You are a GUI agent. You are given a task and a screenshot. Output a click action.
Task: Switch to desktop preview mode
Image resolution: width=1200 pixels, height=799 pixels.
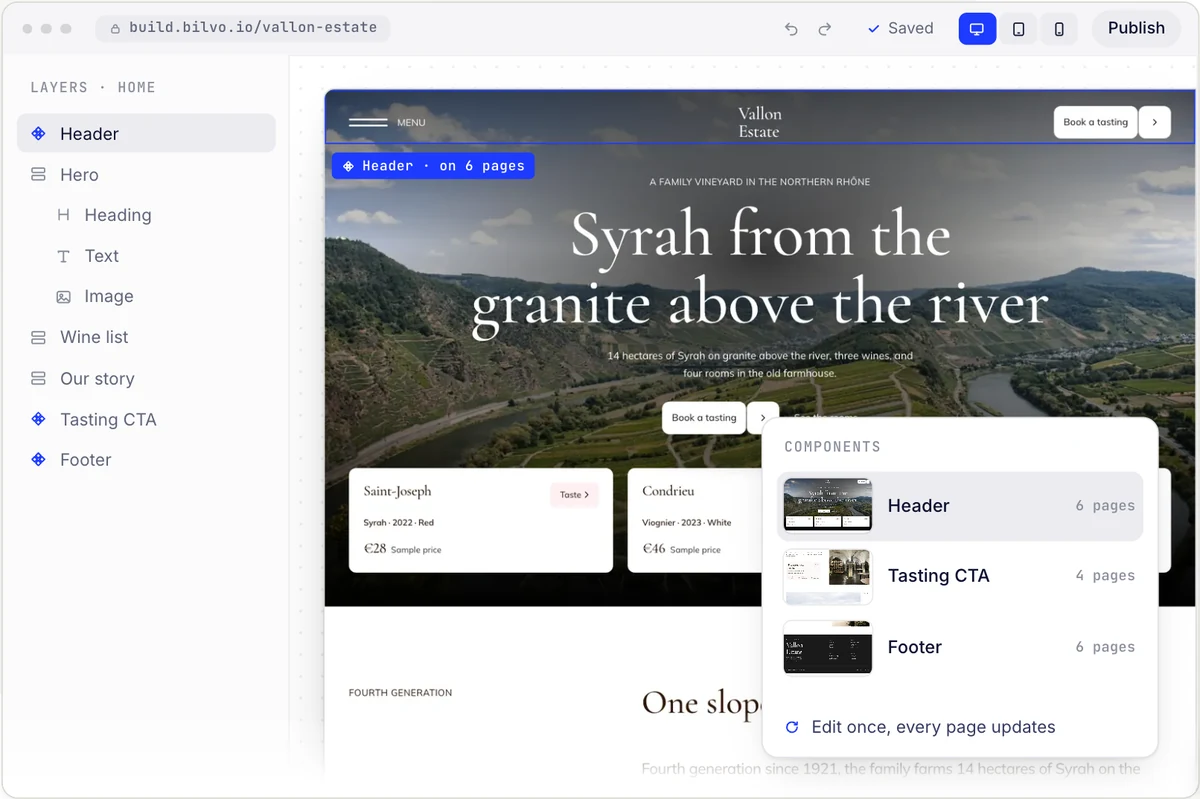pyautogui.click(x=977, y=29)
